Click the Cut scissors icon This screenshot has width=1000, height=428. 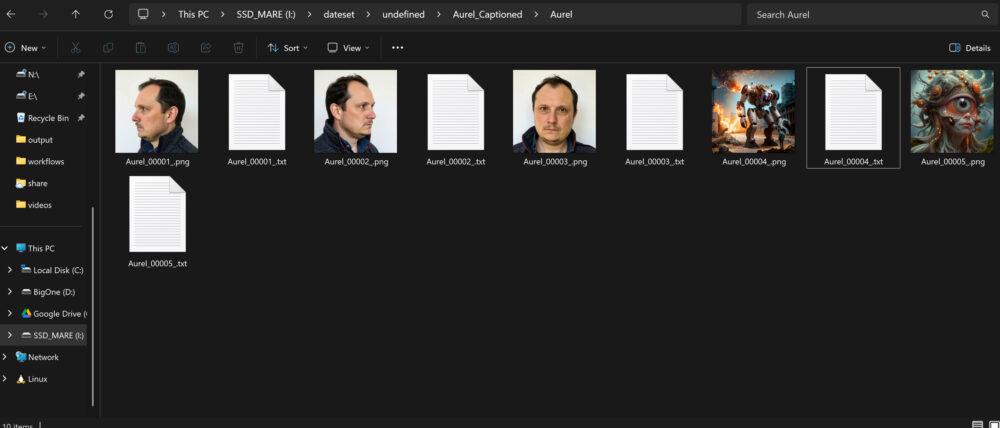click(x=75, y=48)
